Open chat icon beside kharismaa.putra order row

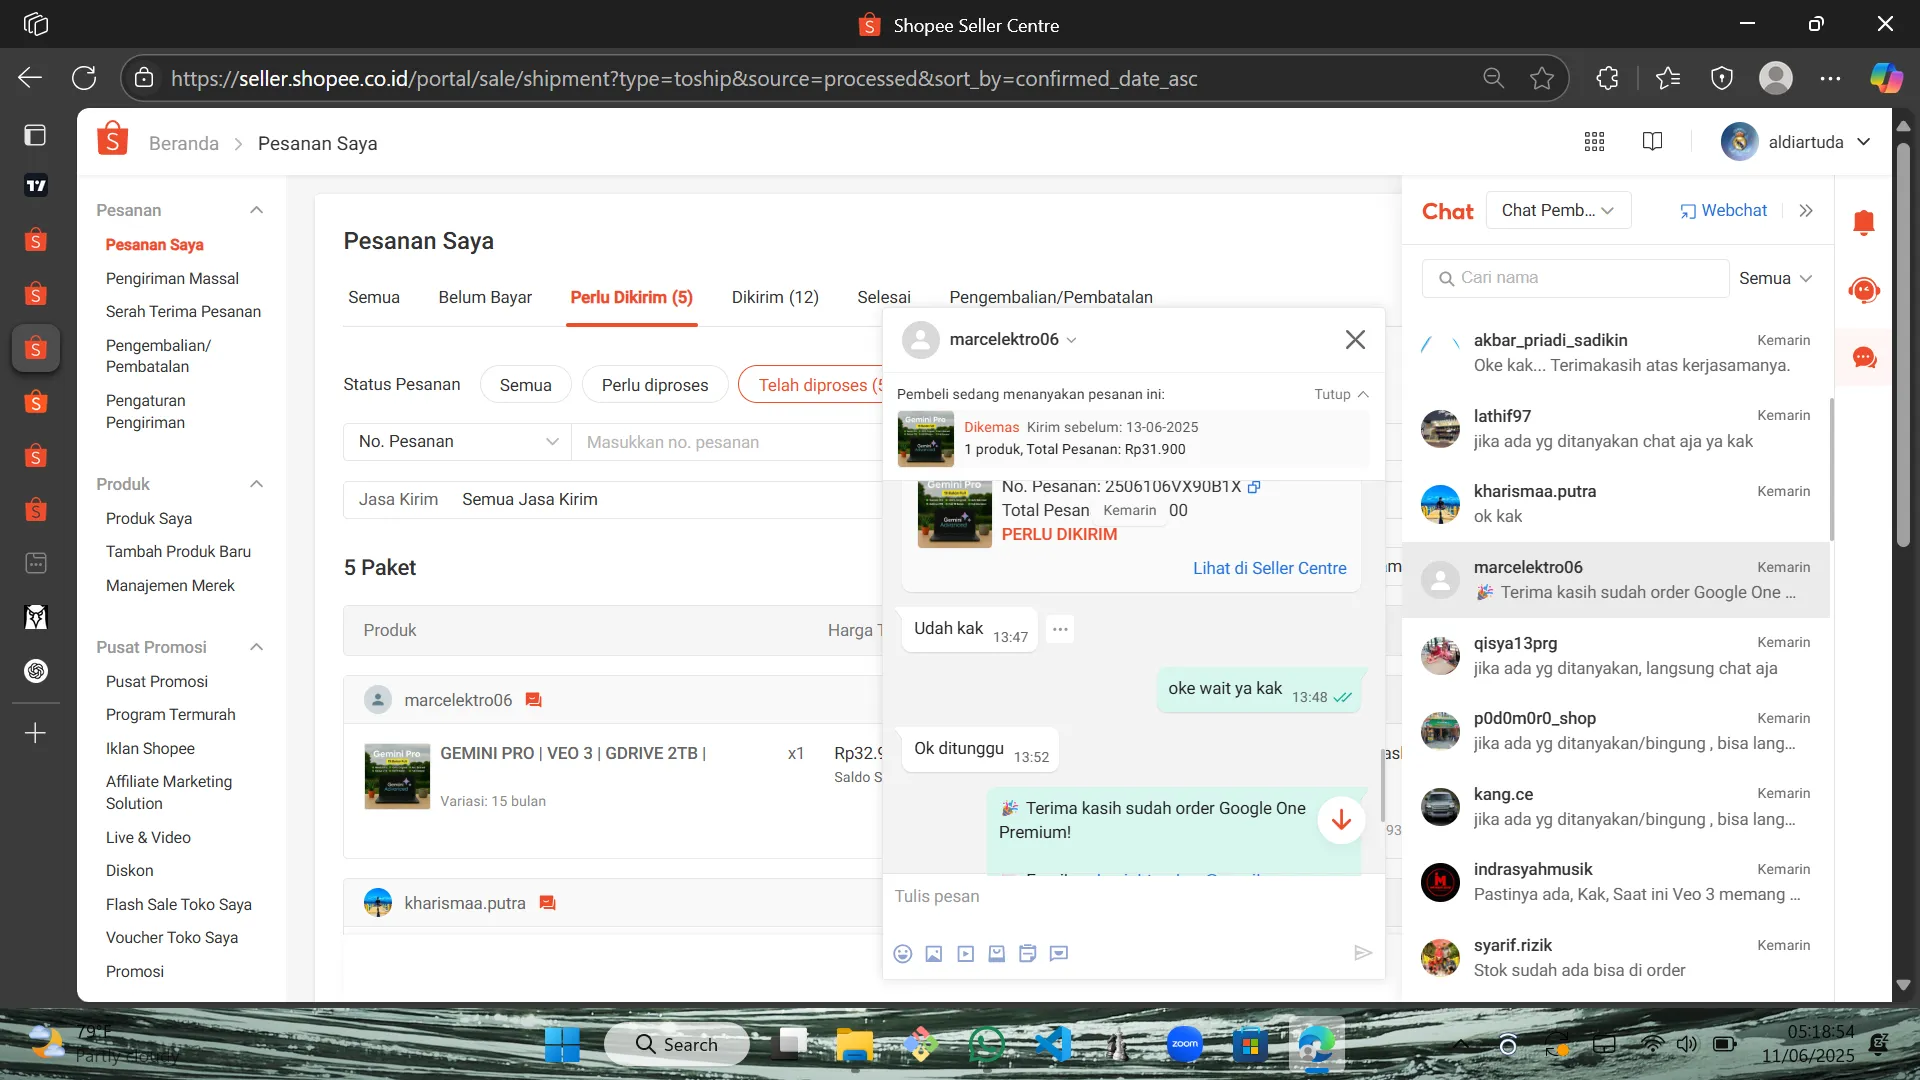tap(548, 903)
